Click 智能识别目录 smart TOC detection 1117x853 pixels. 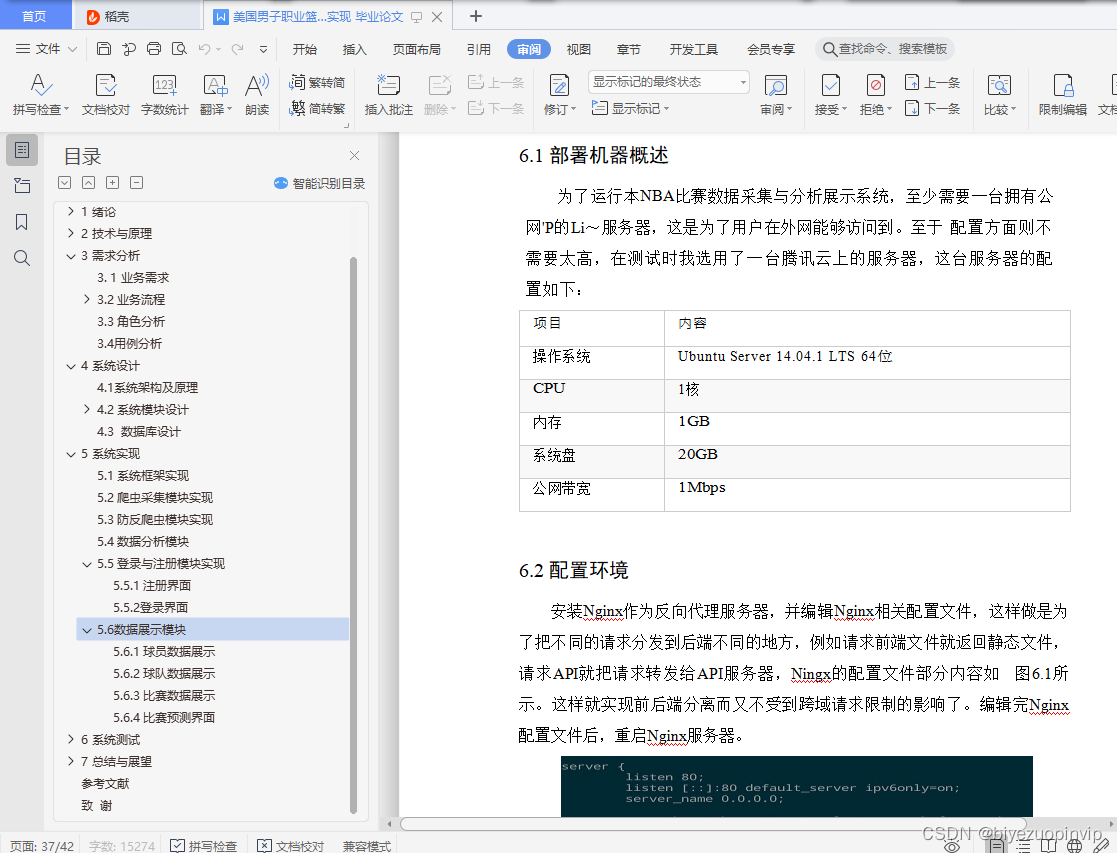coord(320,184)
